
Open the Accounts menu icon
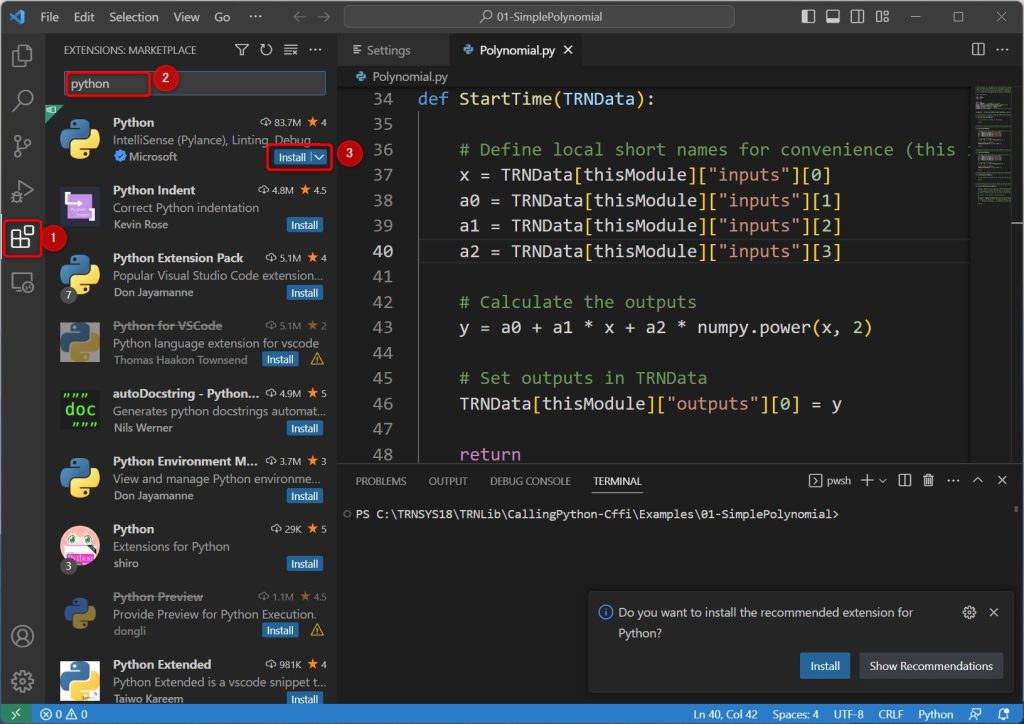tap(22, 636)
